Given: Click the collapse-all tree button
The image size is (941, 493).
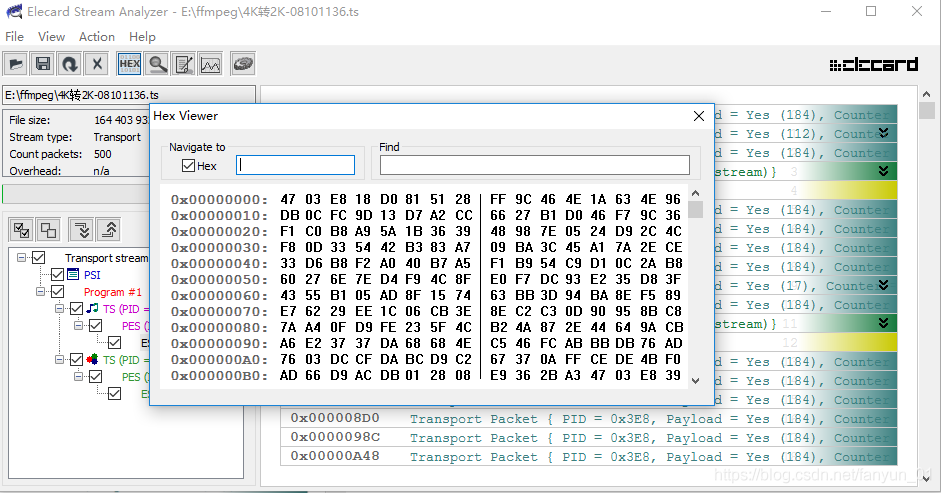Looking at the screenshot, I should [109, 229].
